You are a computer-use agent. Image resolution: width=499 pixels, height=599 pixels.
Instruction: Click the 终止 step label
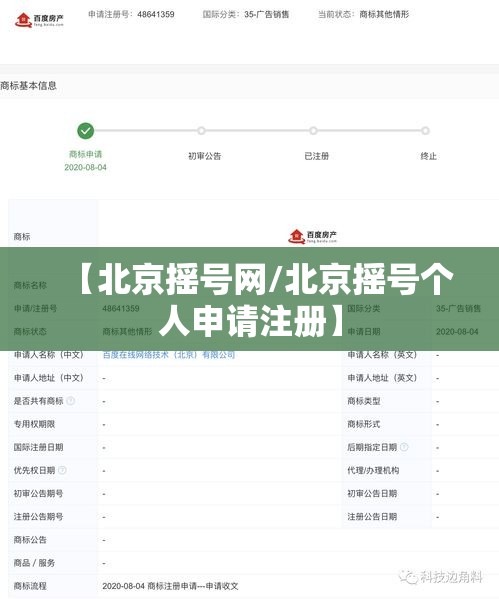click(x=429, y=156)
